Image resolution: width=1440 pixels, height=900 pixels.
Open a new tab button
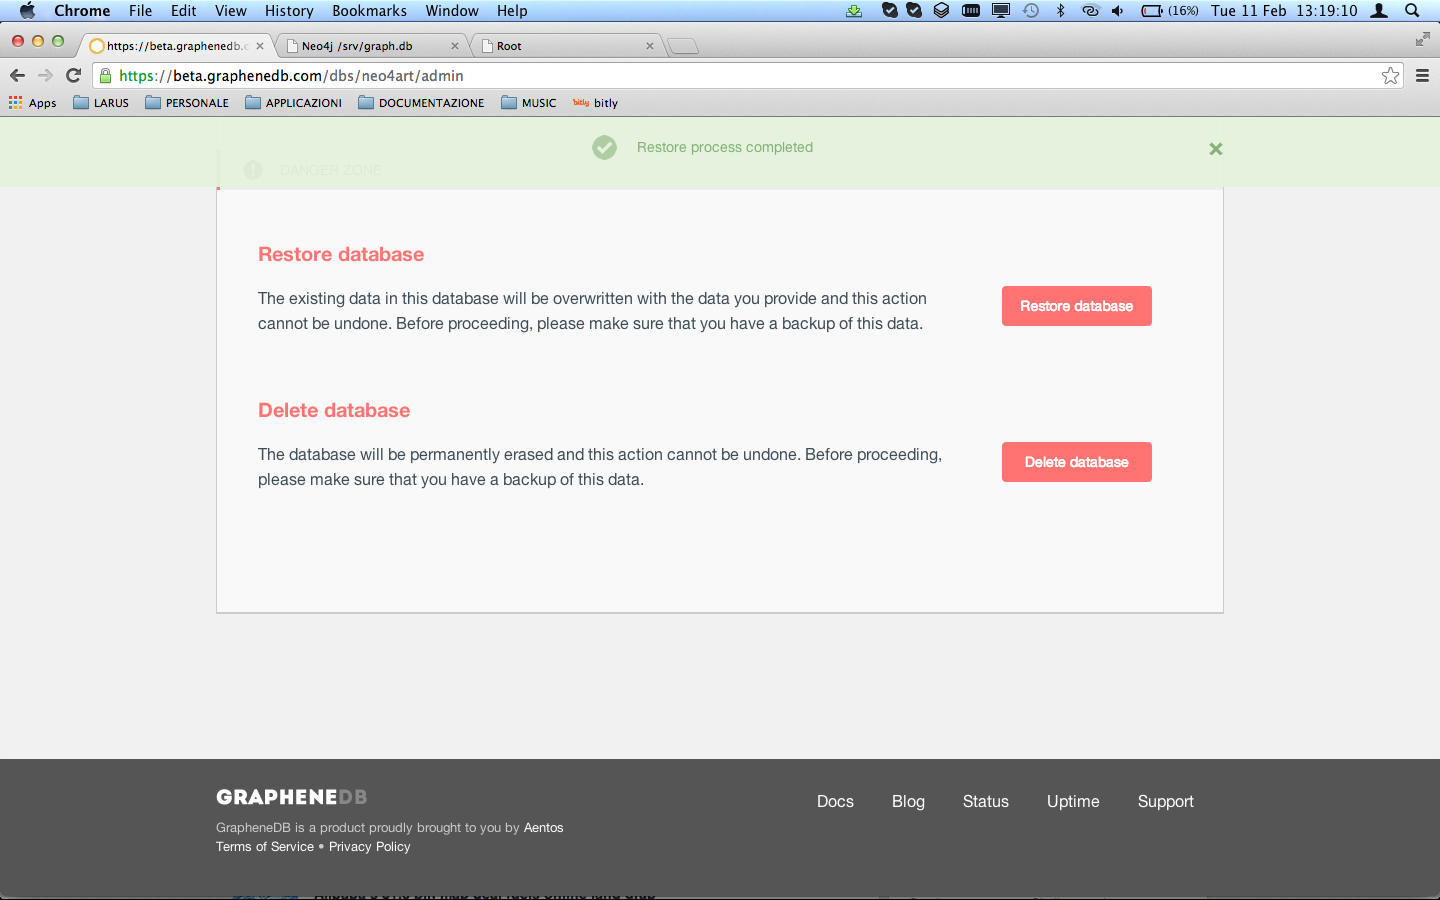(x=683, y=46)
